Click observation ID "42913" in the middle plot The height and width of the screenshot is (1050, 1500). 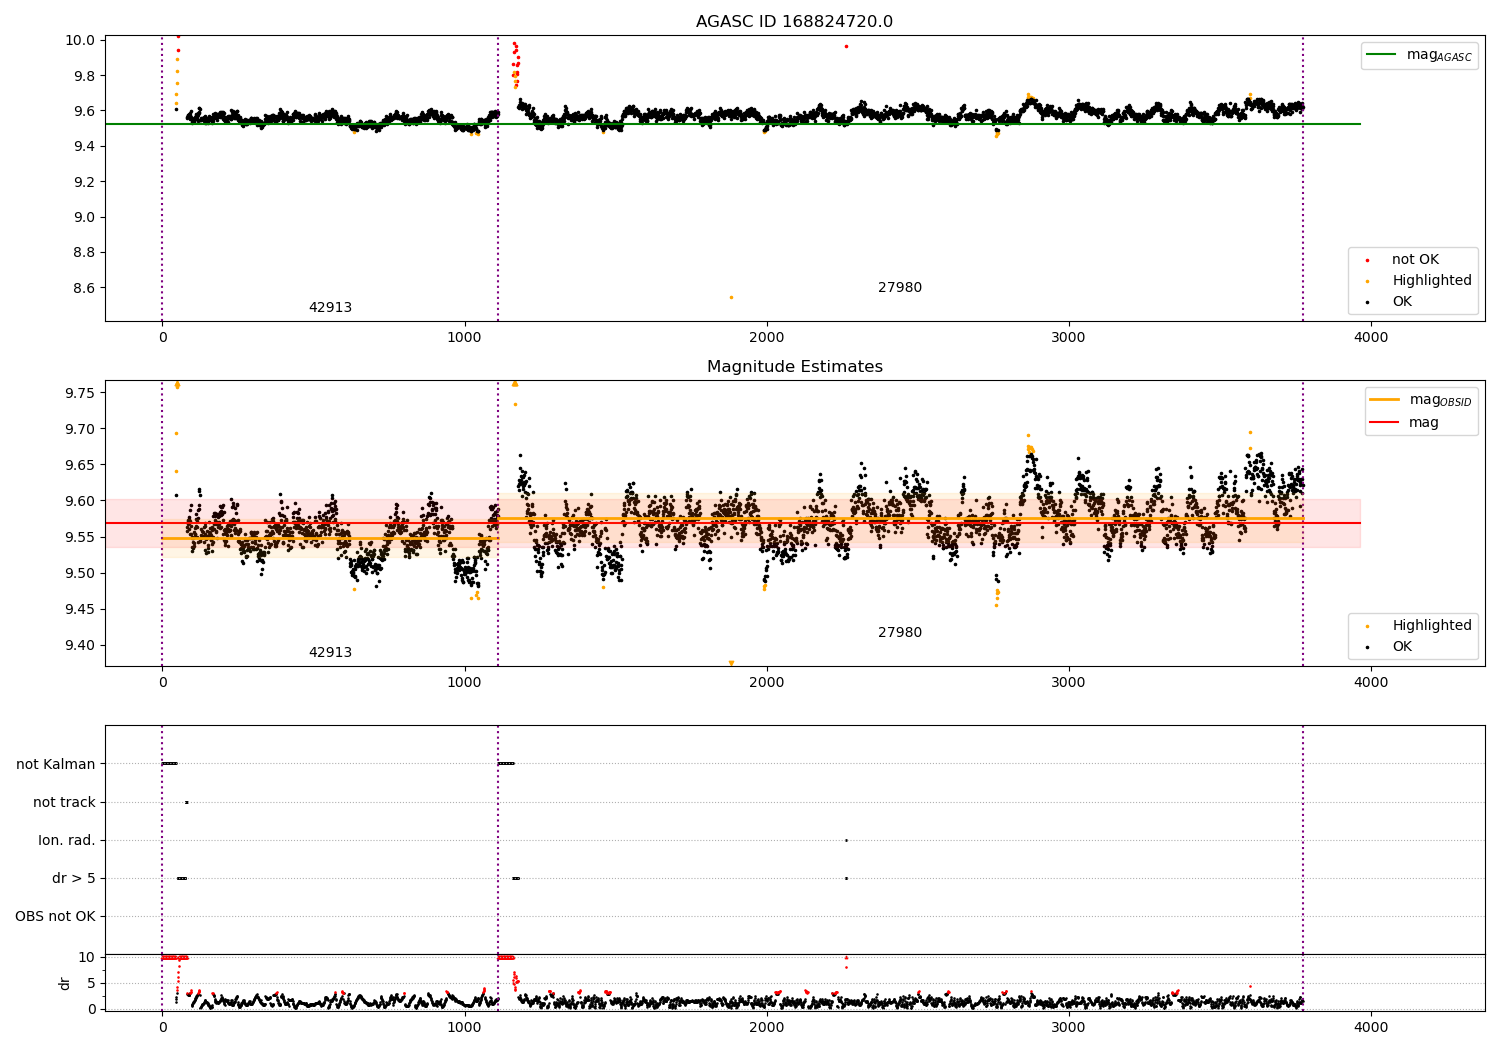pyautogui.click(x=330, y=653)
